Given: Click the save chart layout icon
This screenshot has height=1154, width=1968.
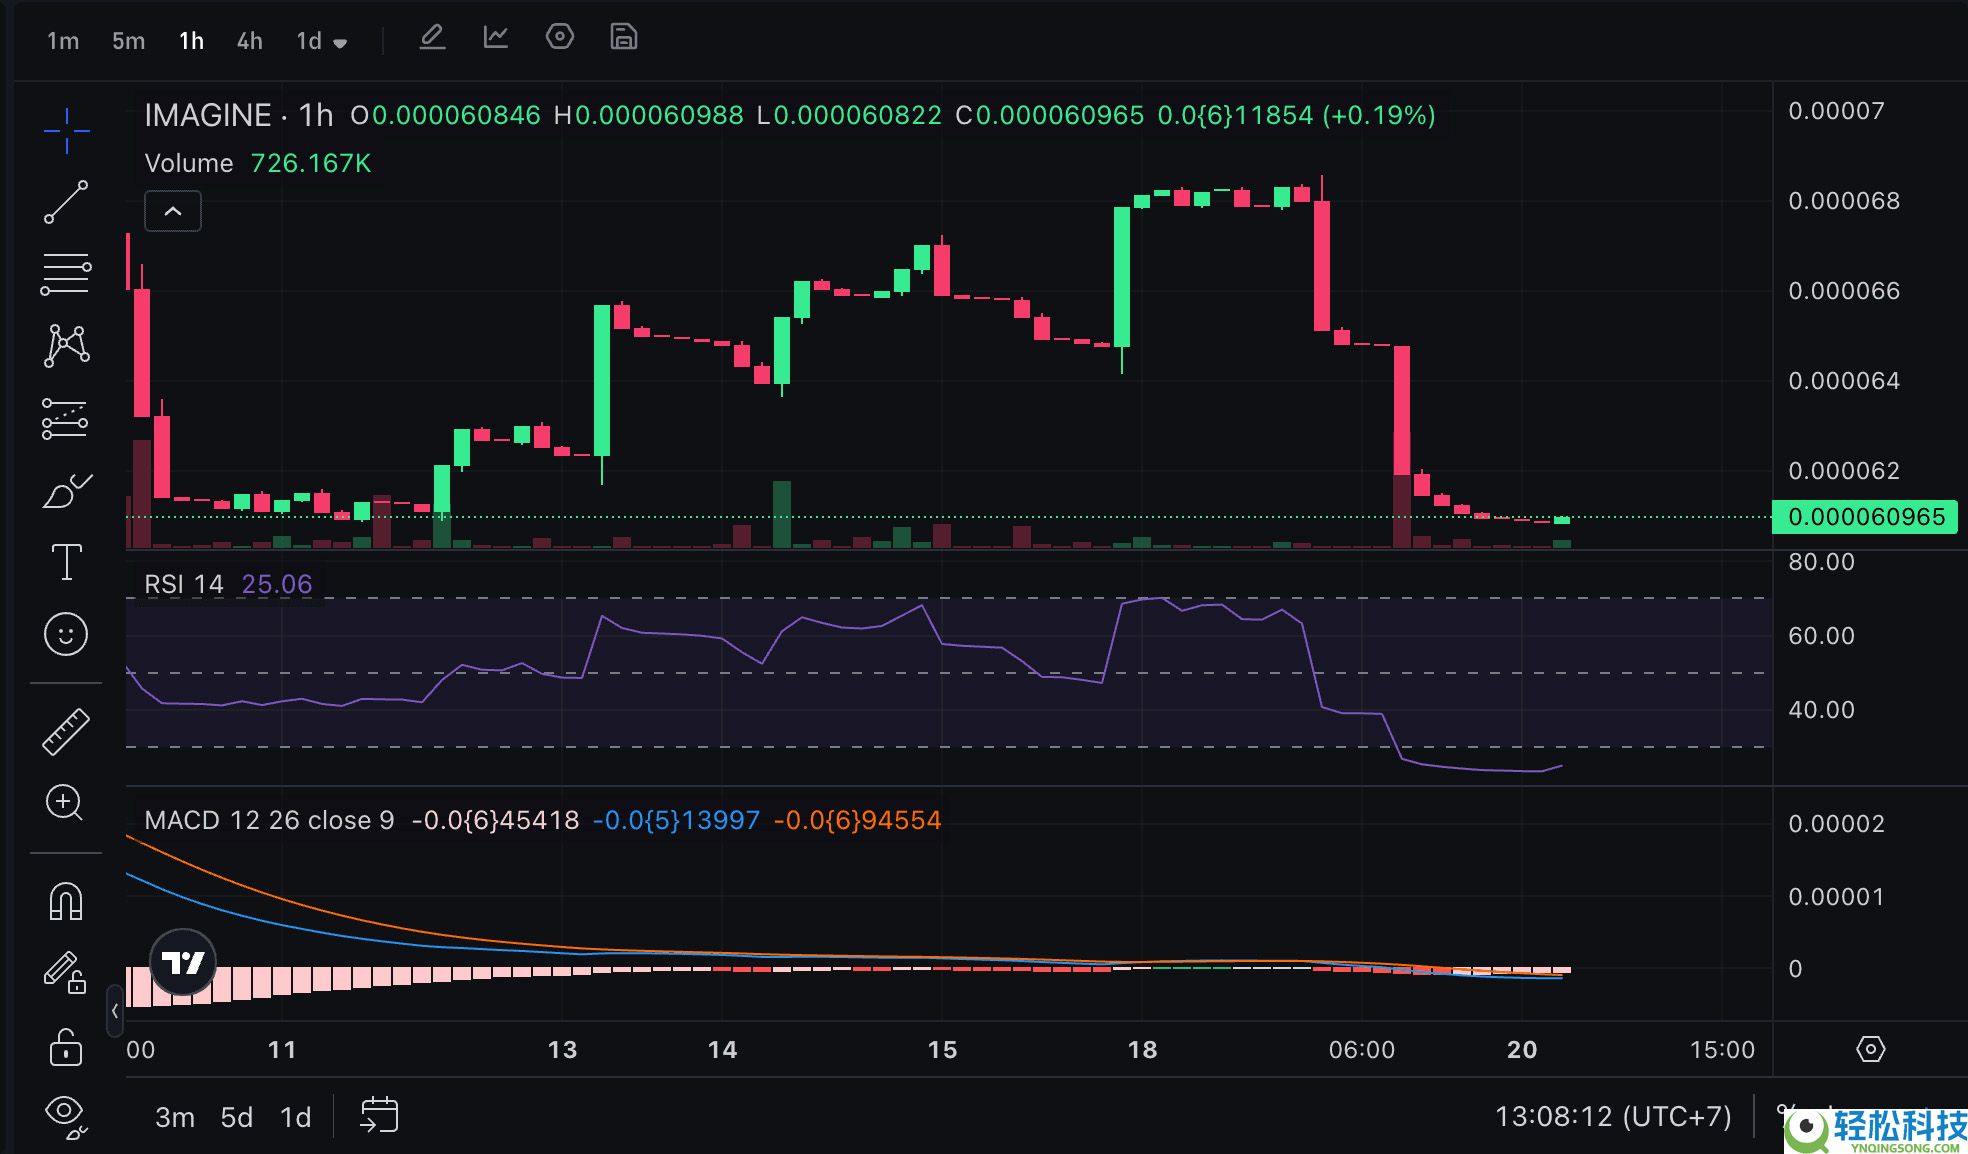Looking at the screenshot, I should coord(623,38).
